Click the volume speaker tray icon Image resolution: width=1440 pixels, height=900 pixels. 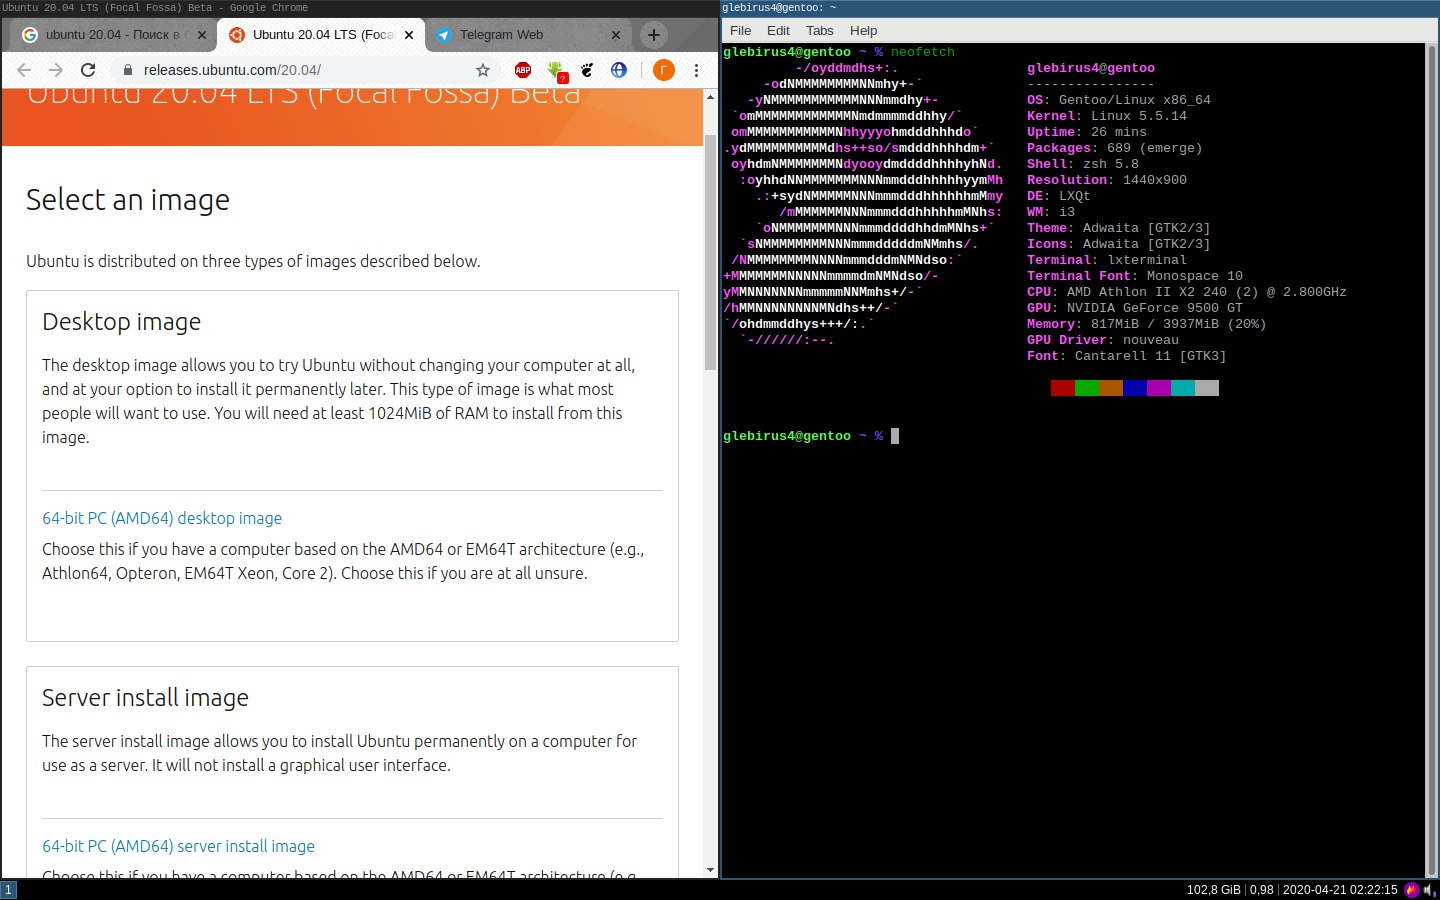click(x=1430, y=890)
